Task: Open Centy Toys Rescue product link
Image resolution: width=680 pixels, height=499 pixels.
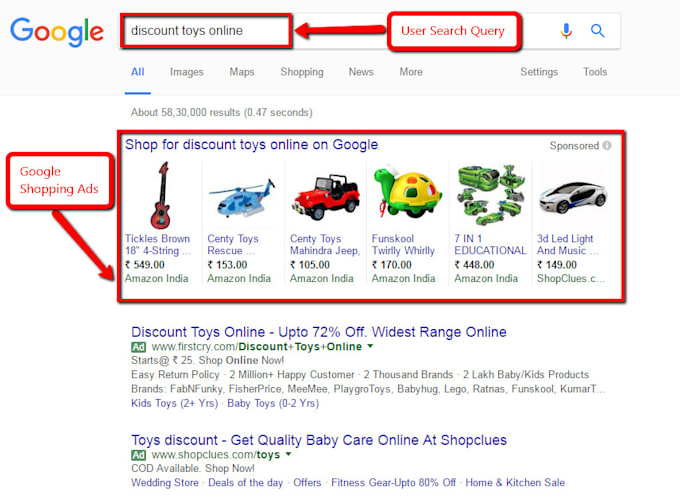Action: 232,245
